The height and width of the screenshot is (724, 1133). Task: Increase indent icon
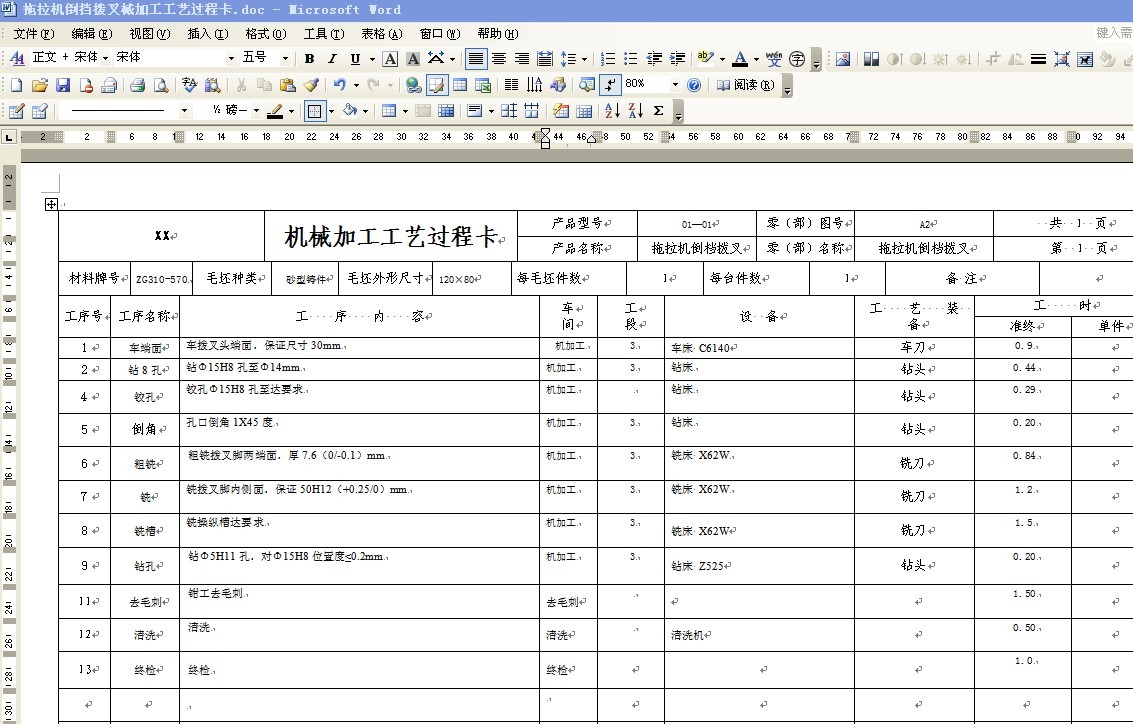point(677,59)
